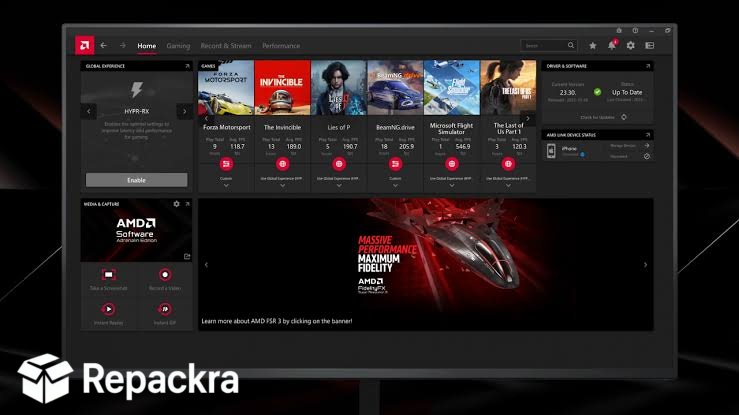Open Media & Capture settings gear

[176, 204]
